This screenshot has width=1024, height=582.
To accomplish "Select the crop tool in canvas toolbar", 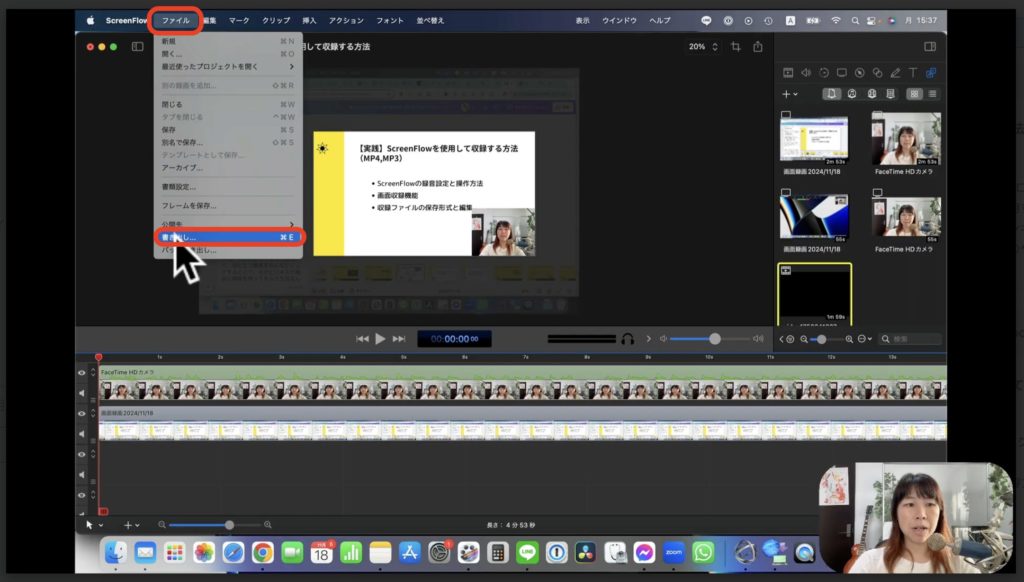I will [736, 47].
